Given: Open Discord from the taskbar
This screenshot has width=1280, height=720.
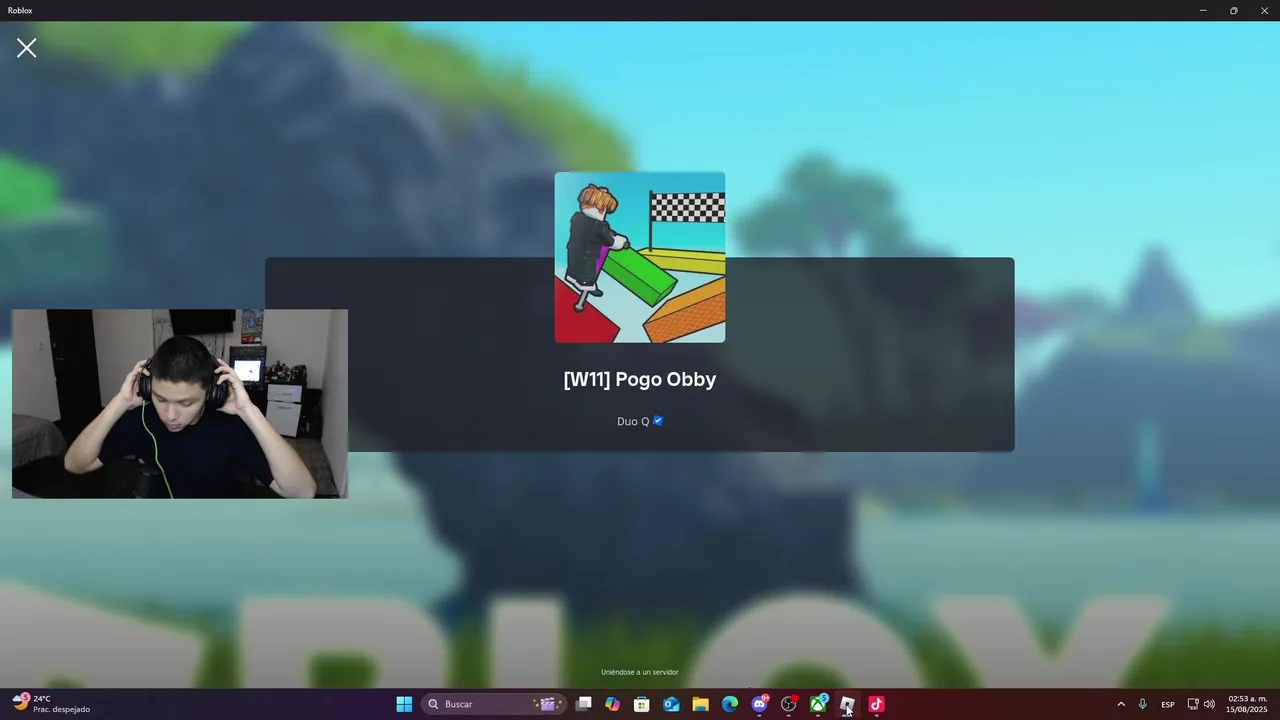Looking at the screenshot, I should pos(759,704).
